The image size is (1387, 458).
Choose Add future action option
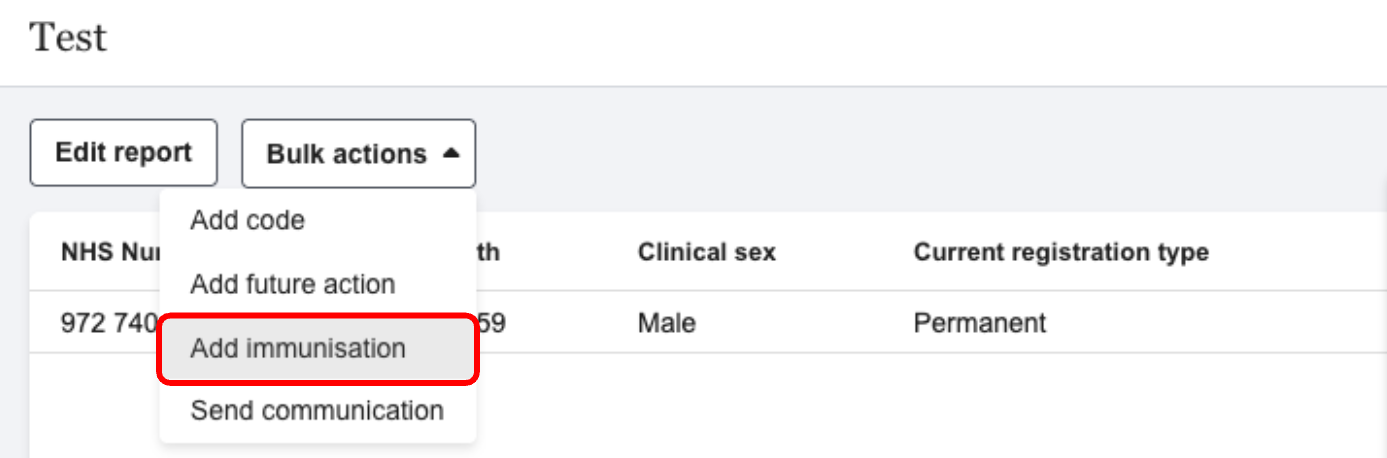(x=292, y=284)
